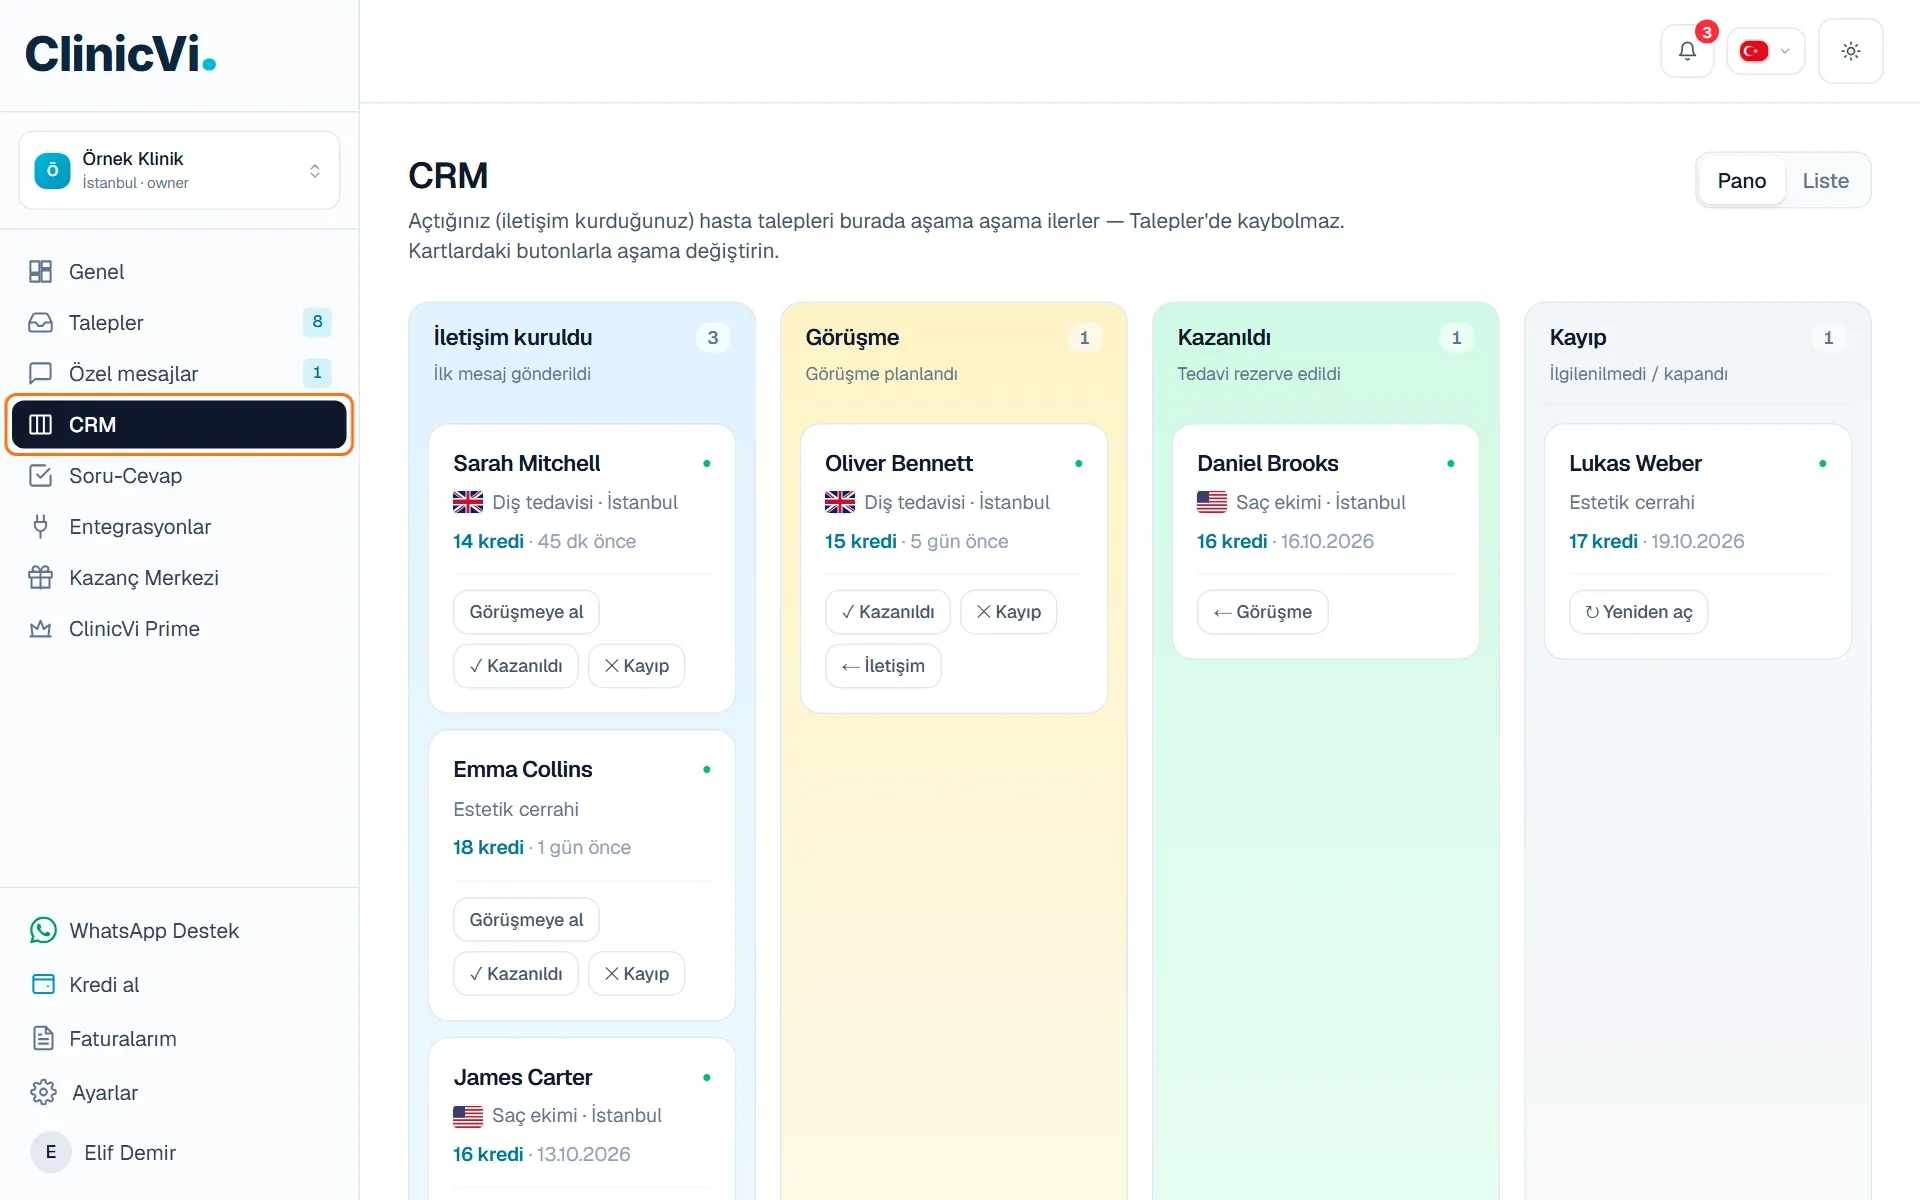
Task: Open the James Carter card name
Action: click(x=523, y=1078)
